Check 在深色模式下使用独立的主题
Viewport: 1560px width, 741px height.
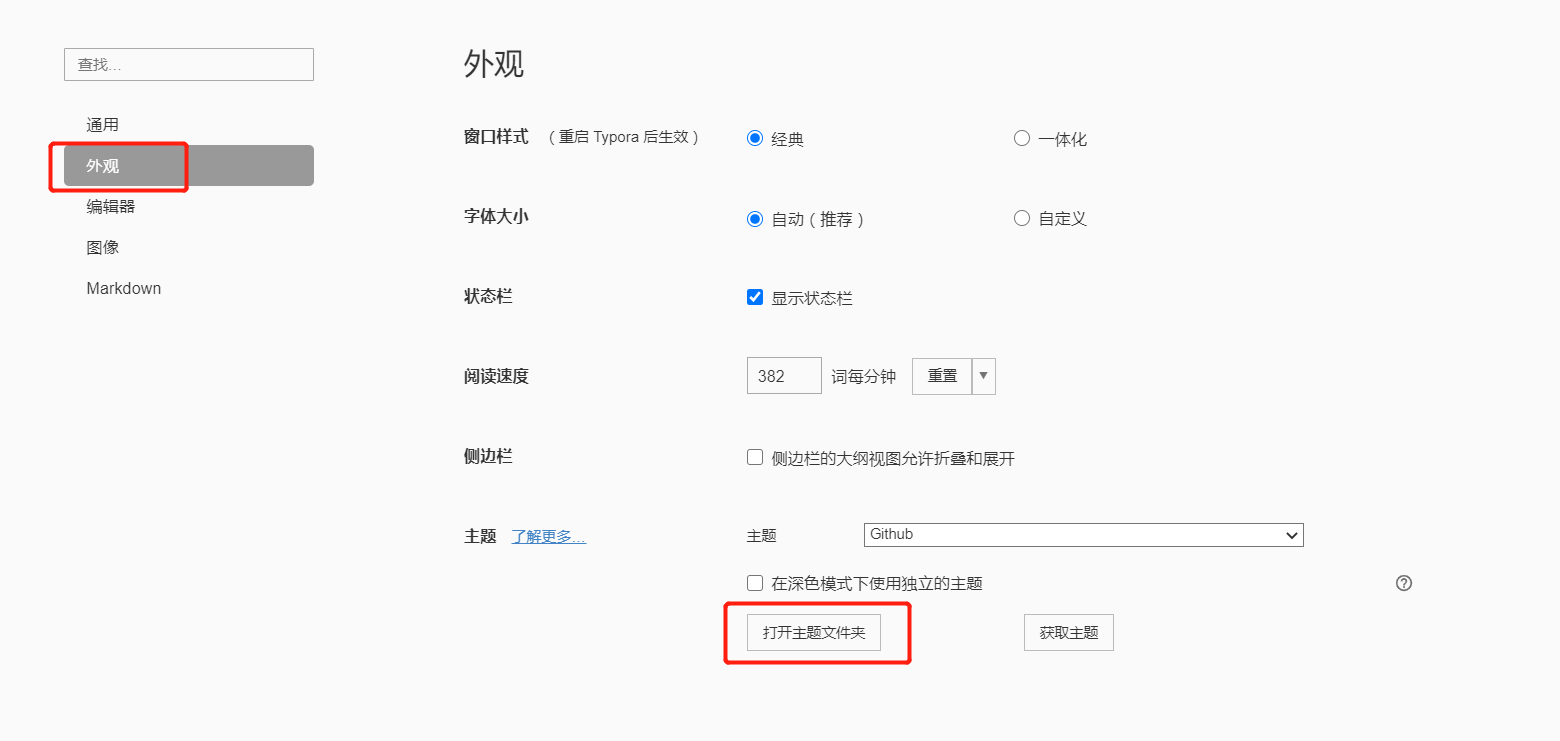[x=755, y=583]
